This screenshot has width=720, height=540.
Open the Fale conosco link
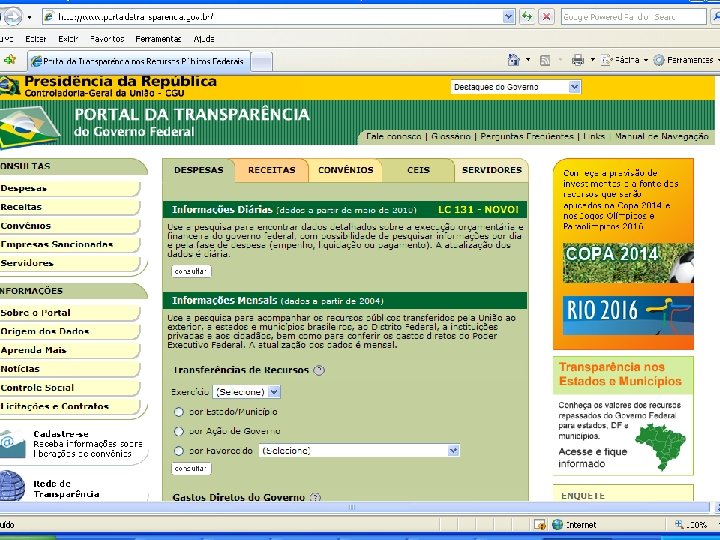coord(394,136)
